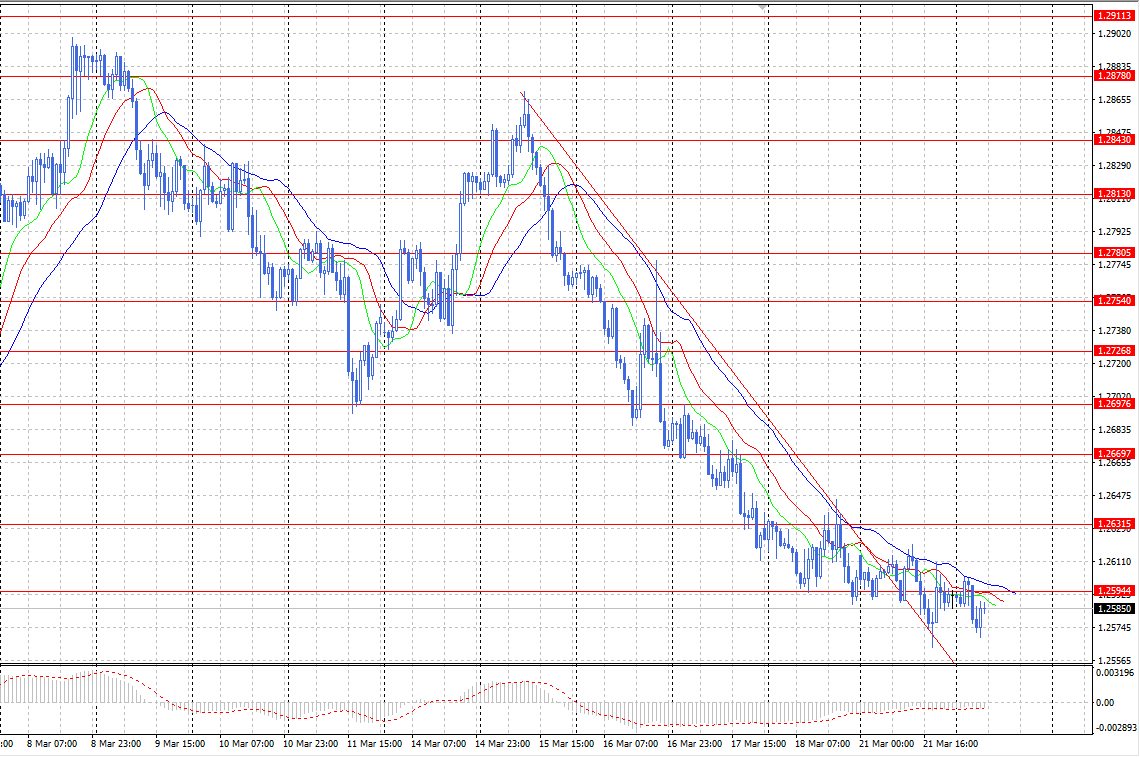Image resolution: width=1140 pixels, height=757 pixels.
Task: Select the 10 Mar 23:00 time label
Action: 310,744
